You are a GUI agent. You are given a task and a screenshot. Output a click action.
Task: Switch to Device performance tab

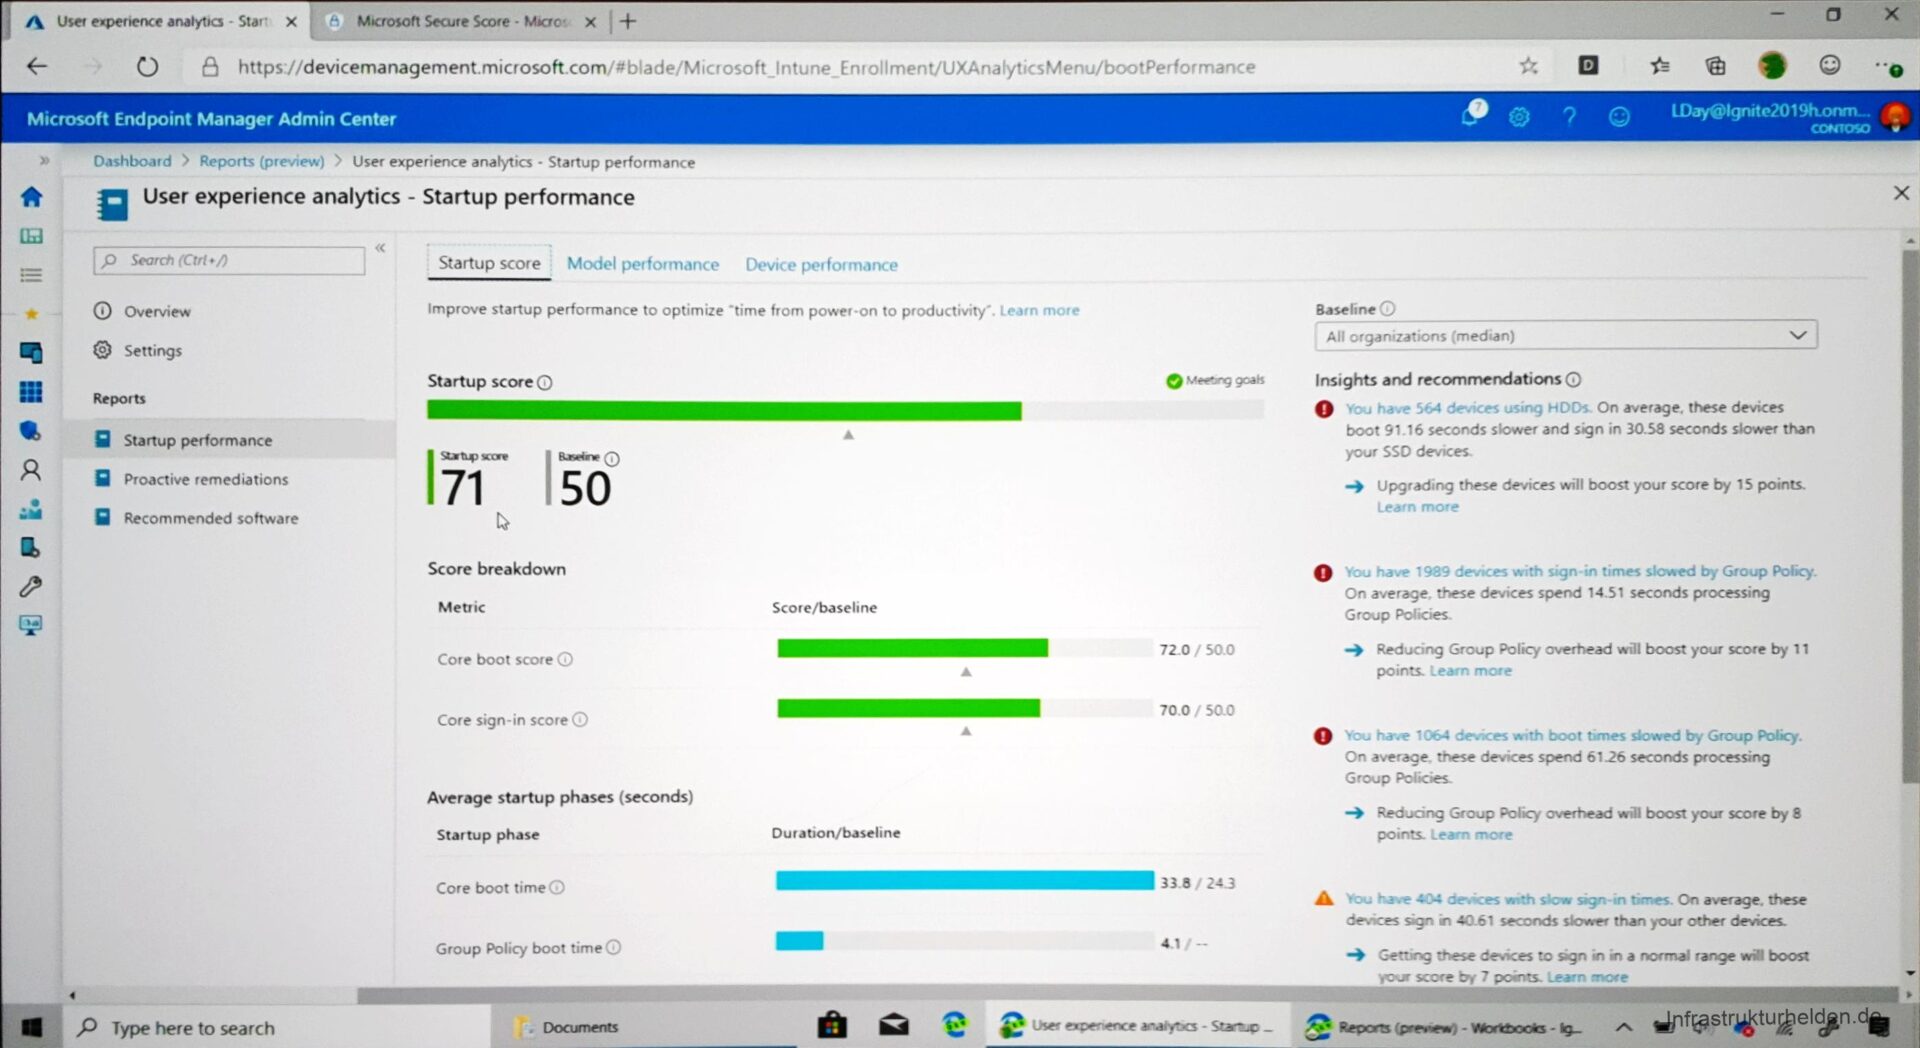[x=821, y=265]
